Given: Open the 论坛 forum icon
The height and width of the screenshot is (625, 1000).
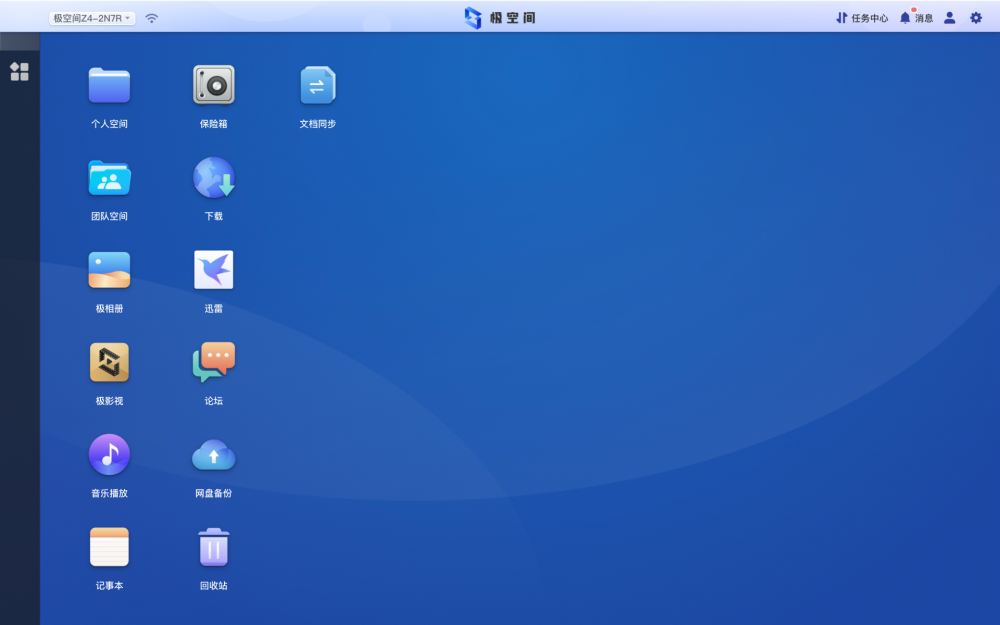Looking at the screenshot, I should click(x=214, y=362).
